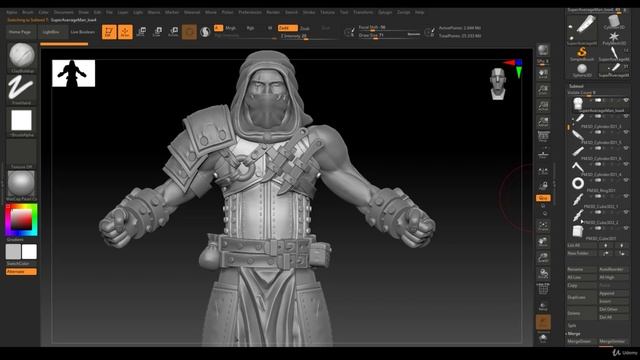Click the Scroll canvas icon

pyautogui.click(x=543, y=73)
